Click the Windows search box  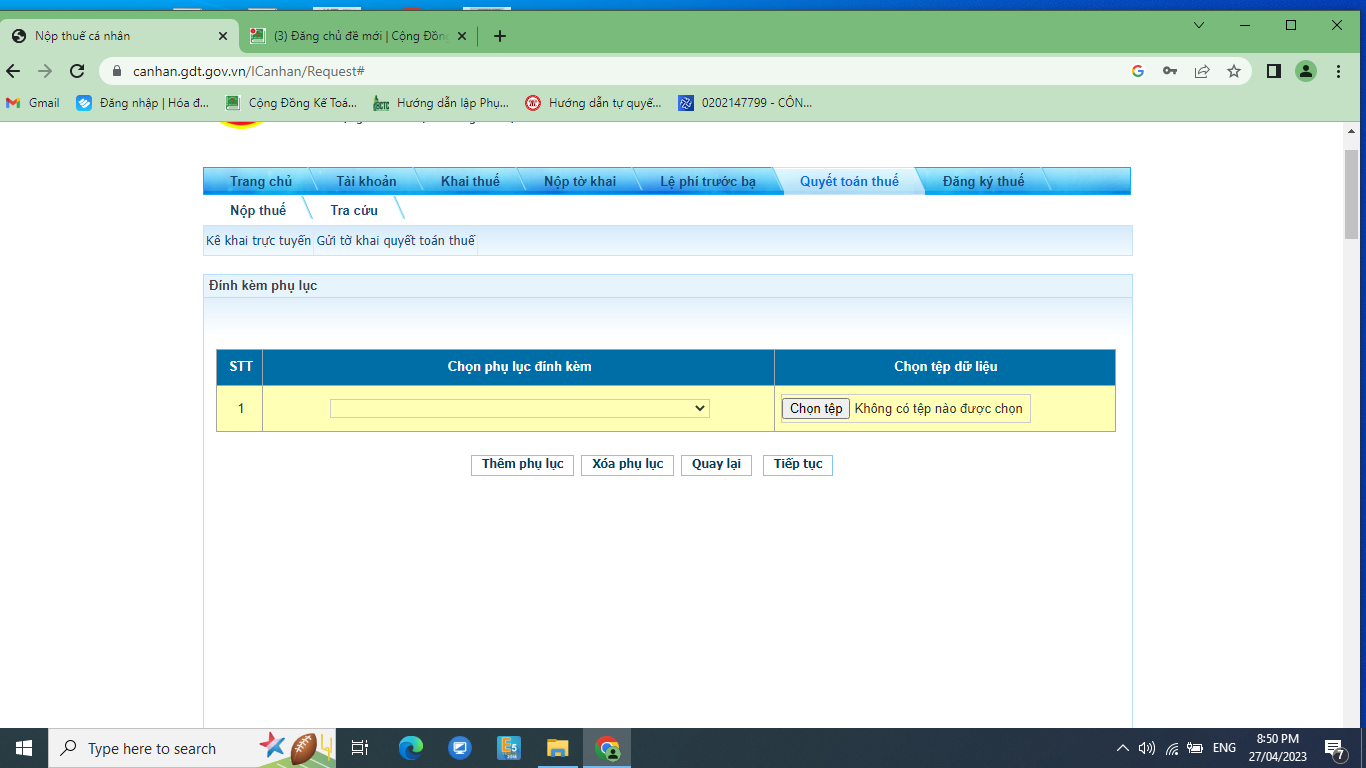(150, 748)
